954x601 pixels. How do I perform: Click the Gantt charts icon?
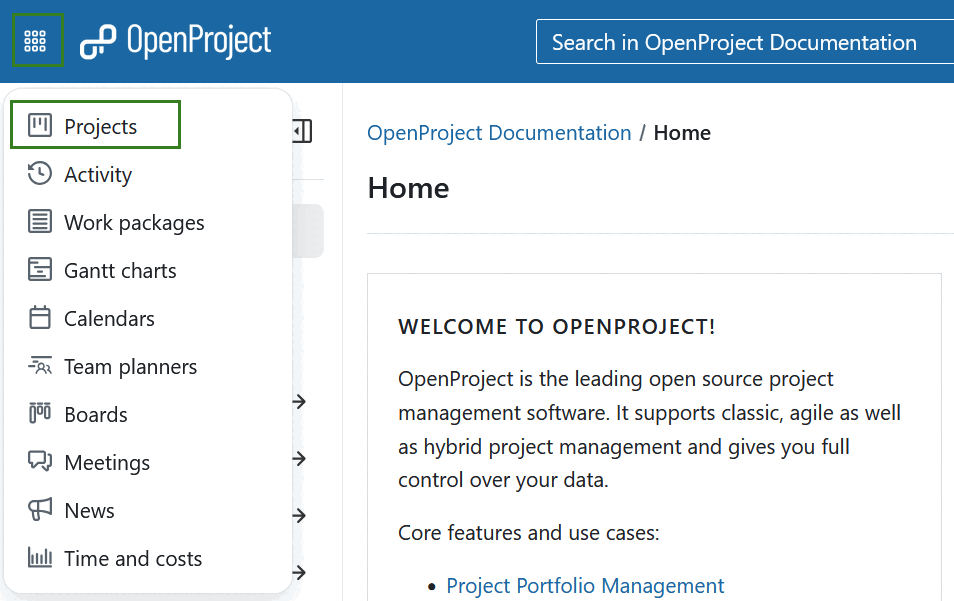point(38,270)
